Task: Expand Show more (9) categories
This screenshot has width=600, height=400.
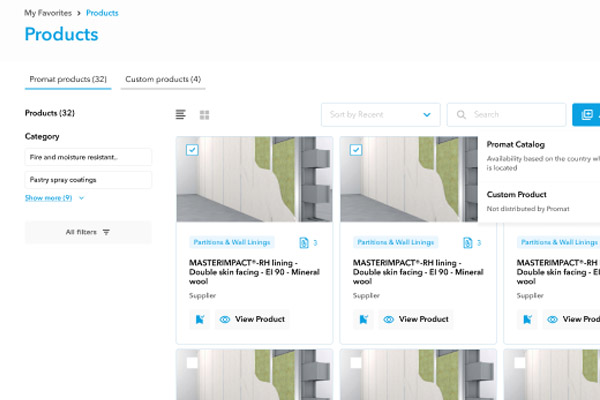Action: pyautogui.click(x=54, y=198)
